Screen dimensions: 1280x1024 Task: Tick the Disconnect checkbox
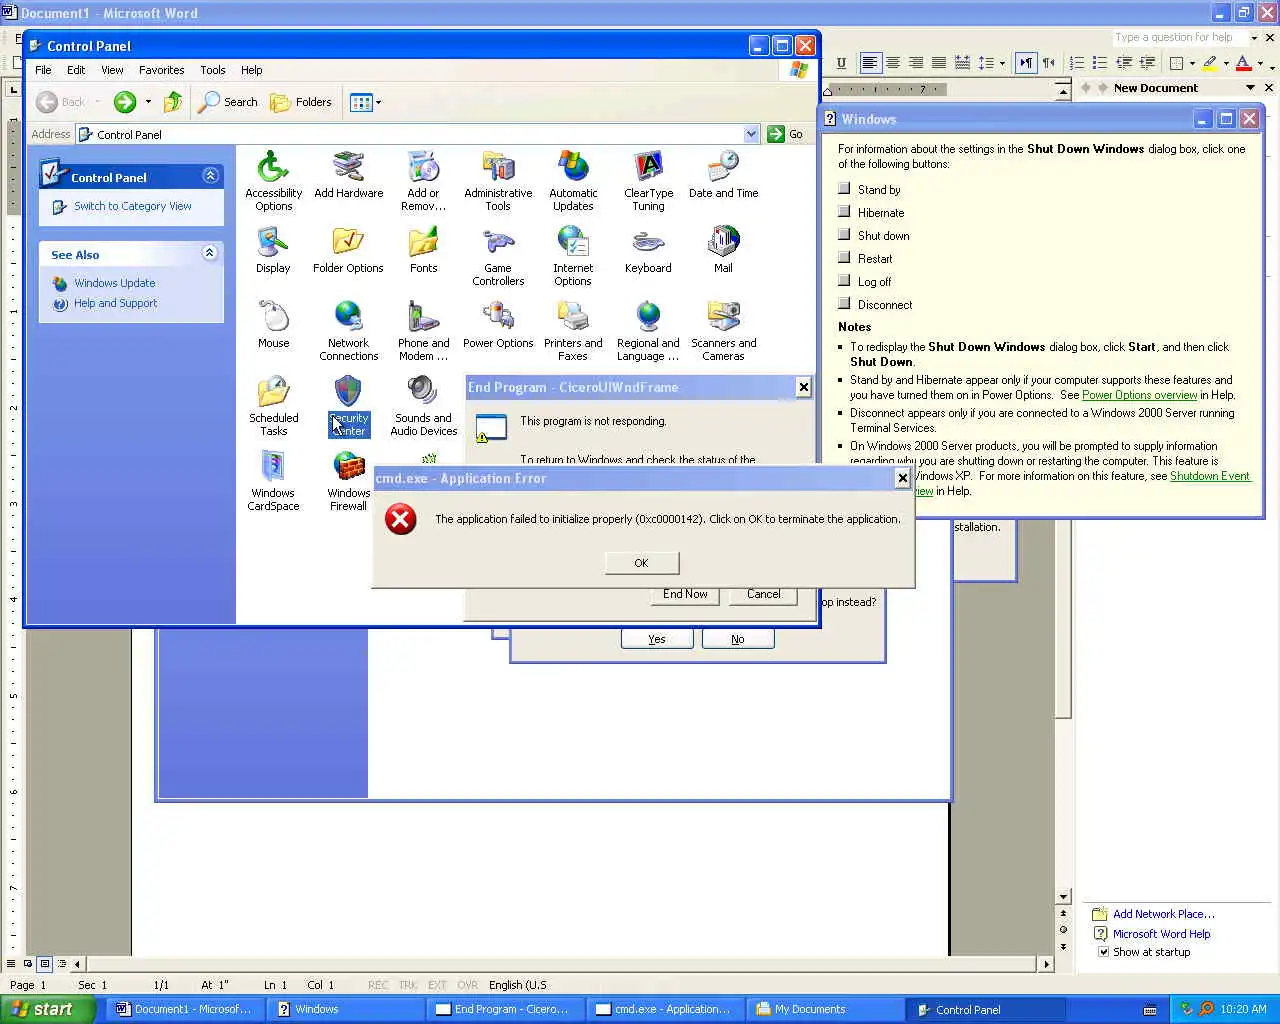coord(844,303)
